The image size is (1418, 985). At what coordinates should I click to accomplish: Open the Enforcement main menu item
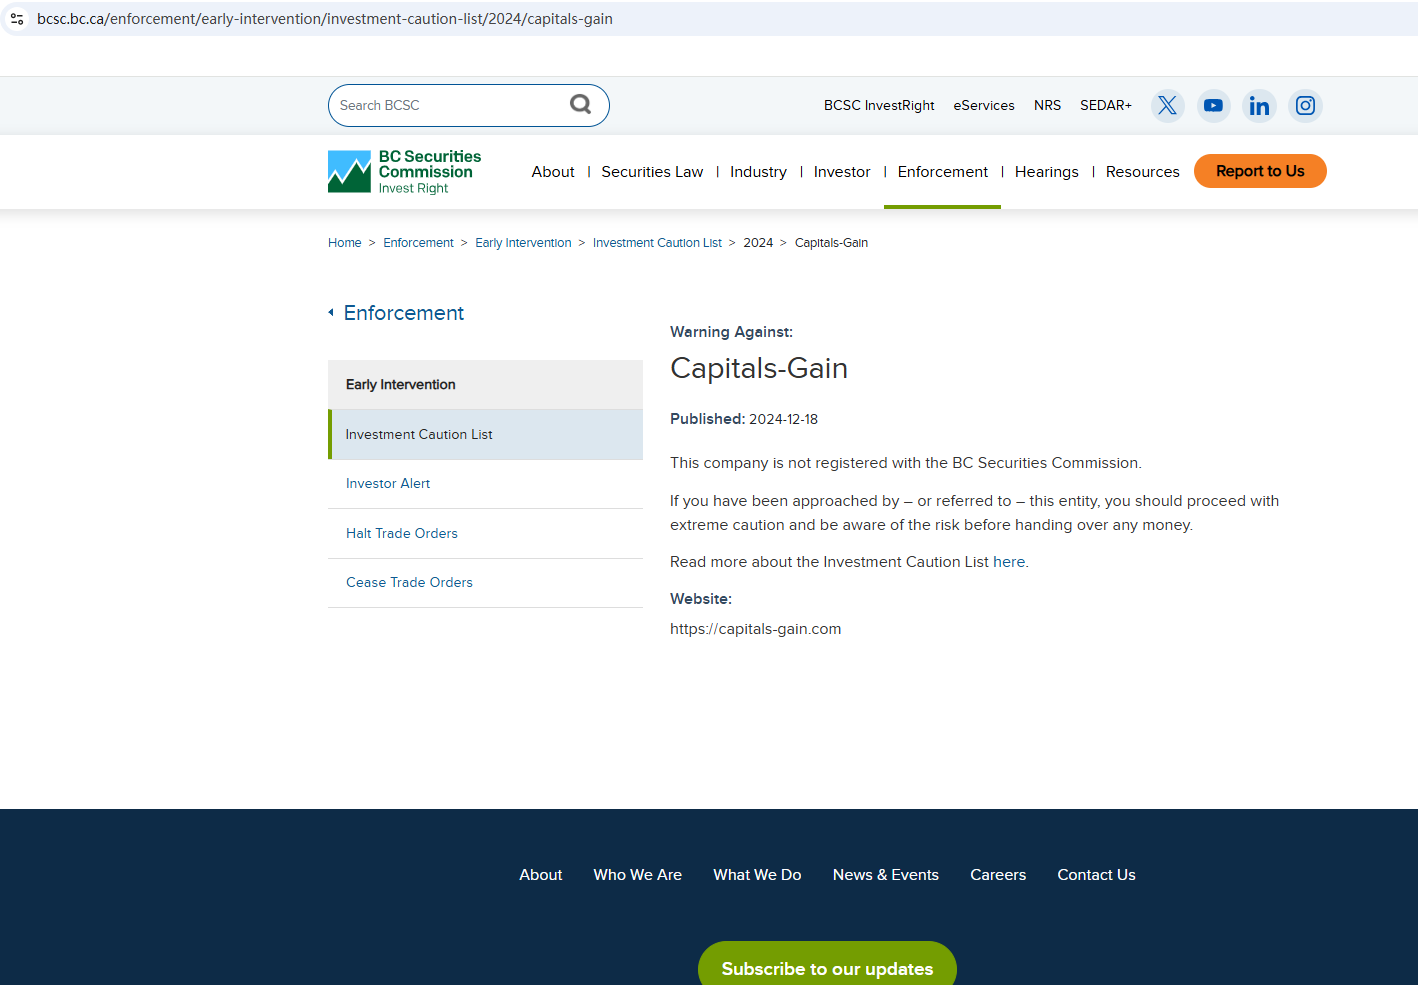942,172
